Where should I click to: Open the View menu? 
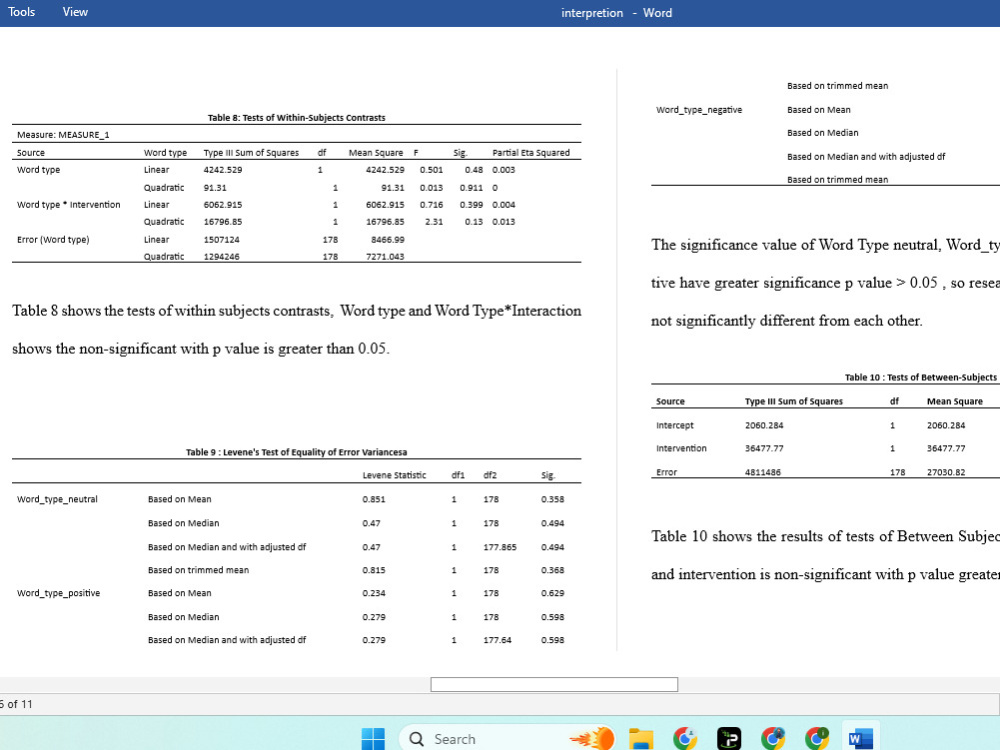click(x=74, y=11)
